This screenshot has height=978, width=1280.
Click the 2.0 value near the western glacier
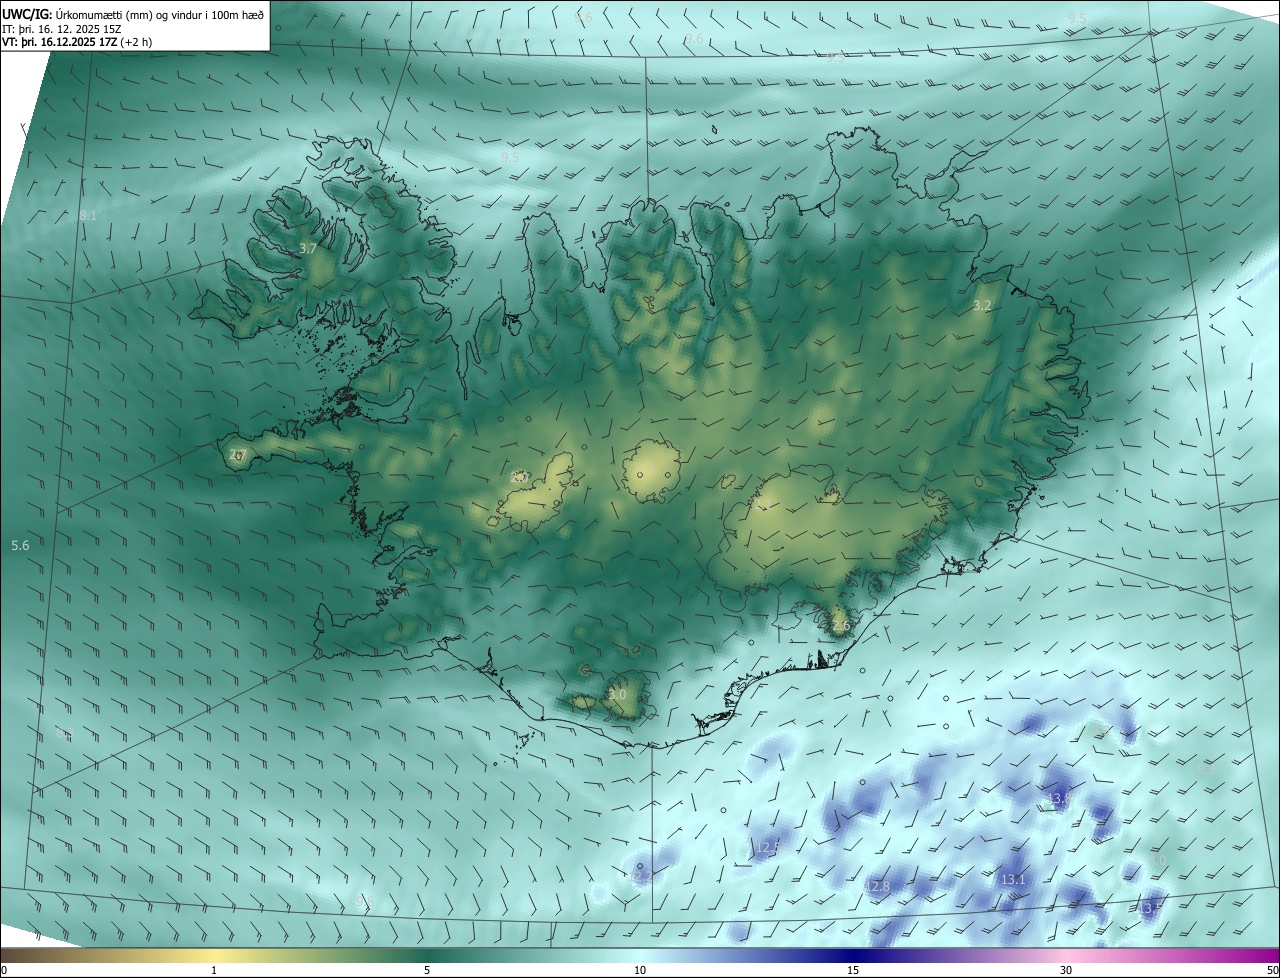point(519,477)
